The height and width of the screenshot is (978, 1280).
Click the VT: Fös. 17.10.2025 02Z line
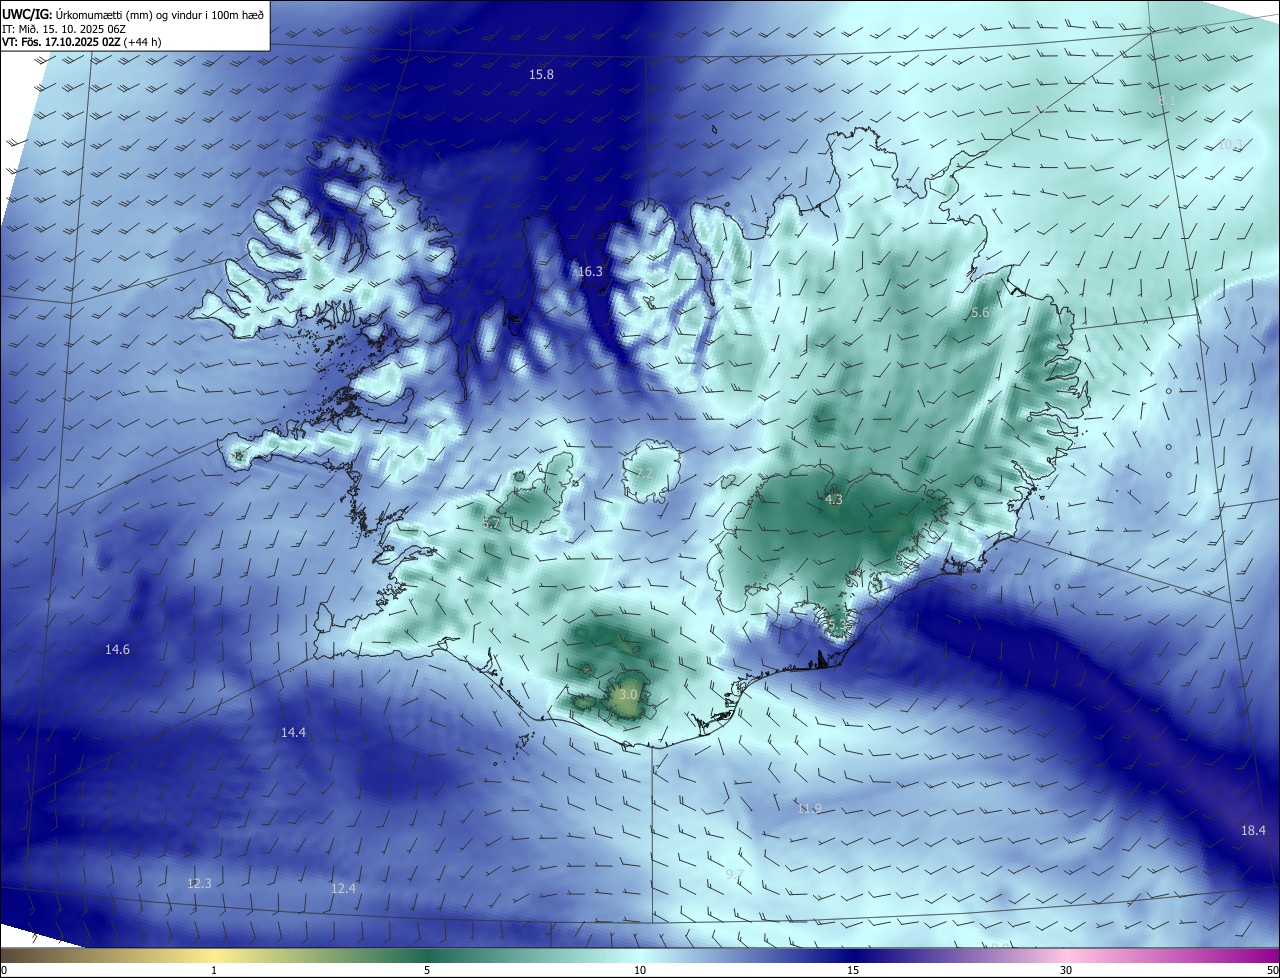(x=82, y=42)
